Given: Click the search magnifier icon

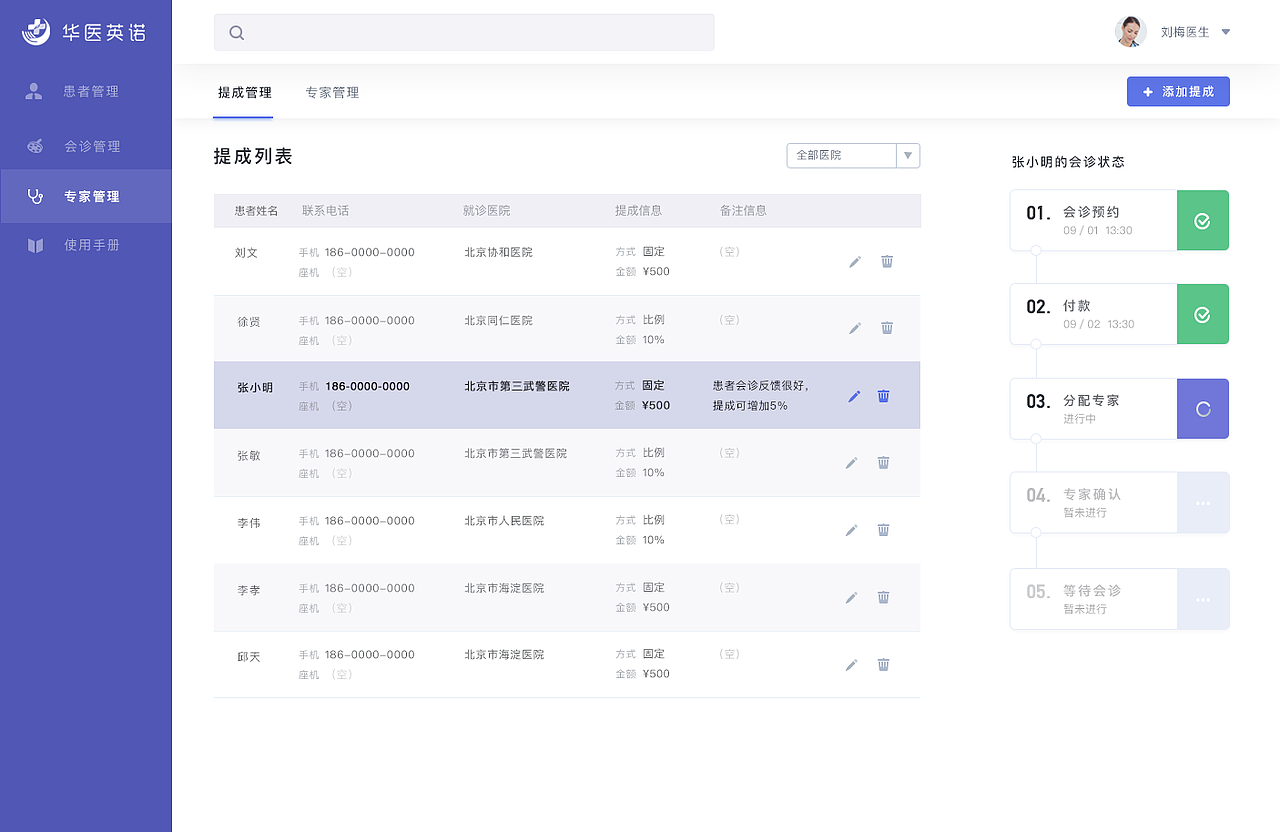Looking at the screenshot, I should tap(236, 32).
